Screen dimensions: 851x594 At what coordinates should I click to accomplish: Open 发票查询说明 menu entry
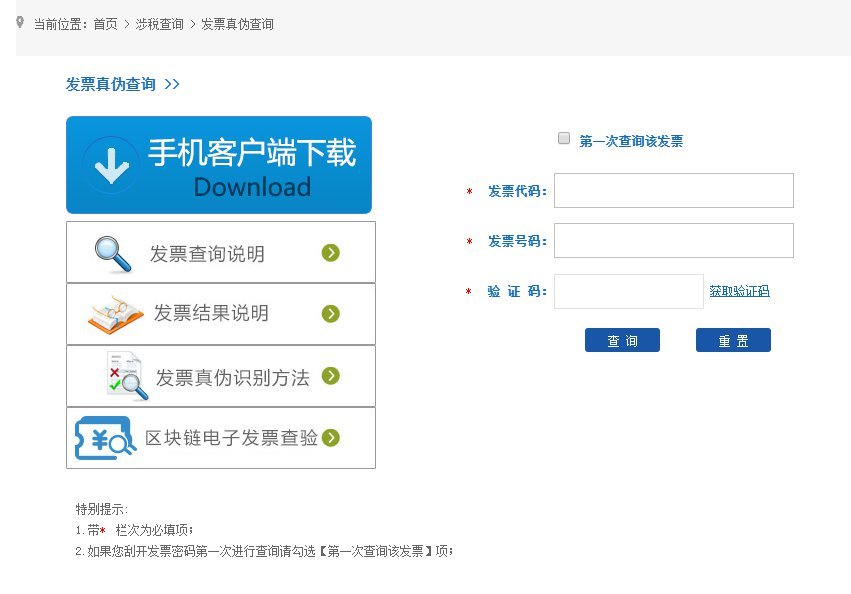221,252
